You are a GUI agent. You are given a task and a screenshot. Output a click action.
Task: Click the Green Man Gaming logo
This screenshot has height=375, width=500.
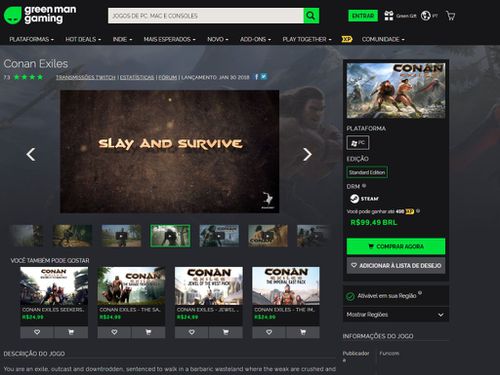[x=40, y=15]
